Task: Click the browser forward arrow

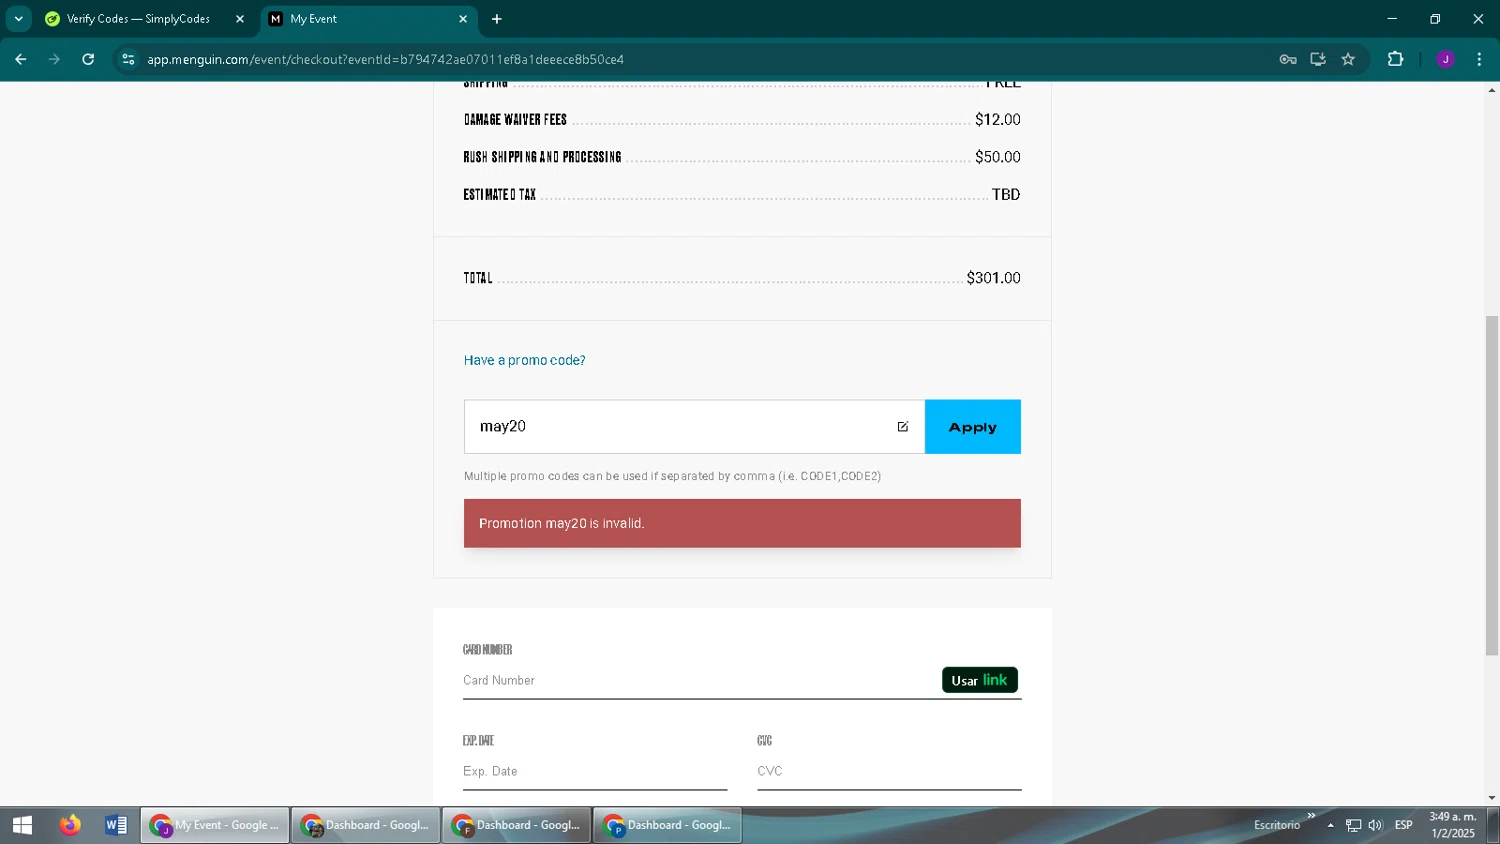Action: click(x=54, y=59)
